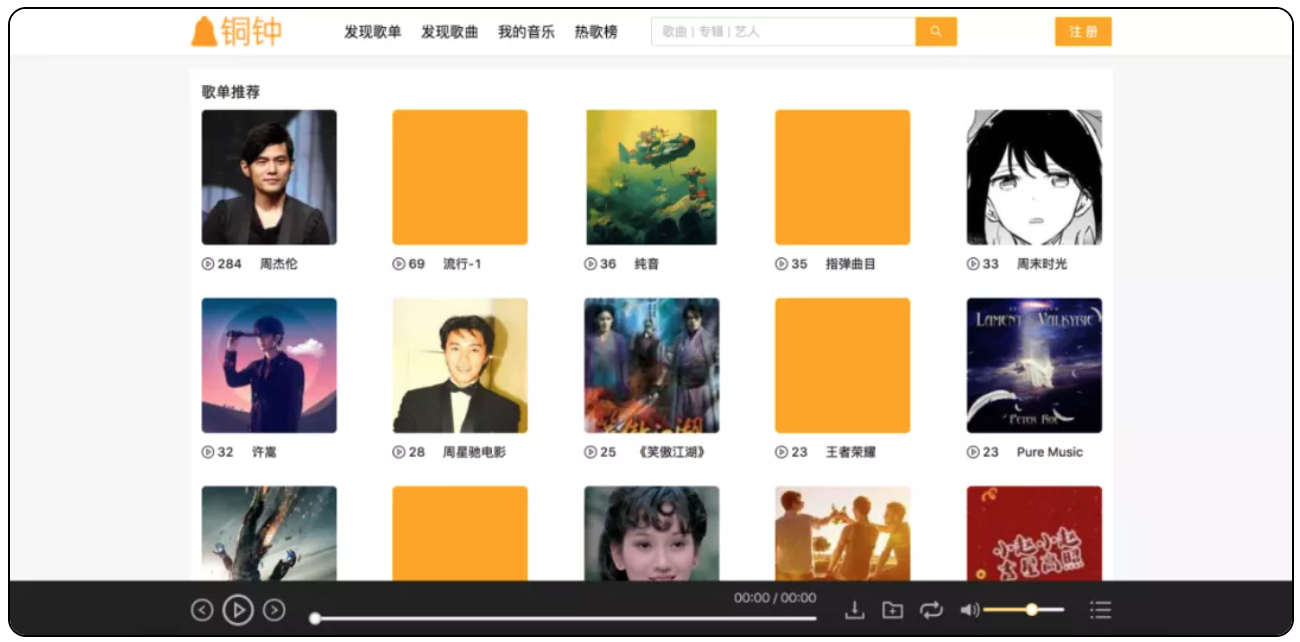Open 我的音乐 from the navigation bar
This screenshot has height=642, width=1300.
[x=525, y=32]
